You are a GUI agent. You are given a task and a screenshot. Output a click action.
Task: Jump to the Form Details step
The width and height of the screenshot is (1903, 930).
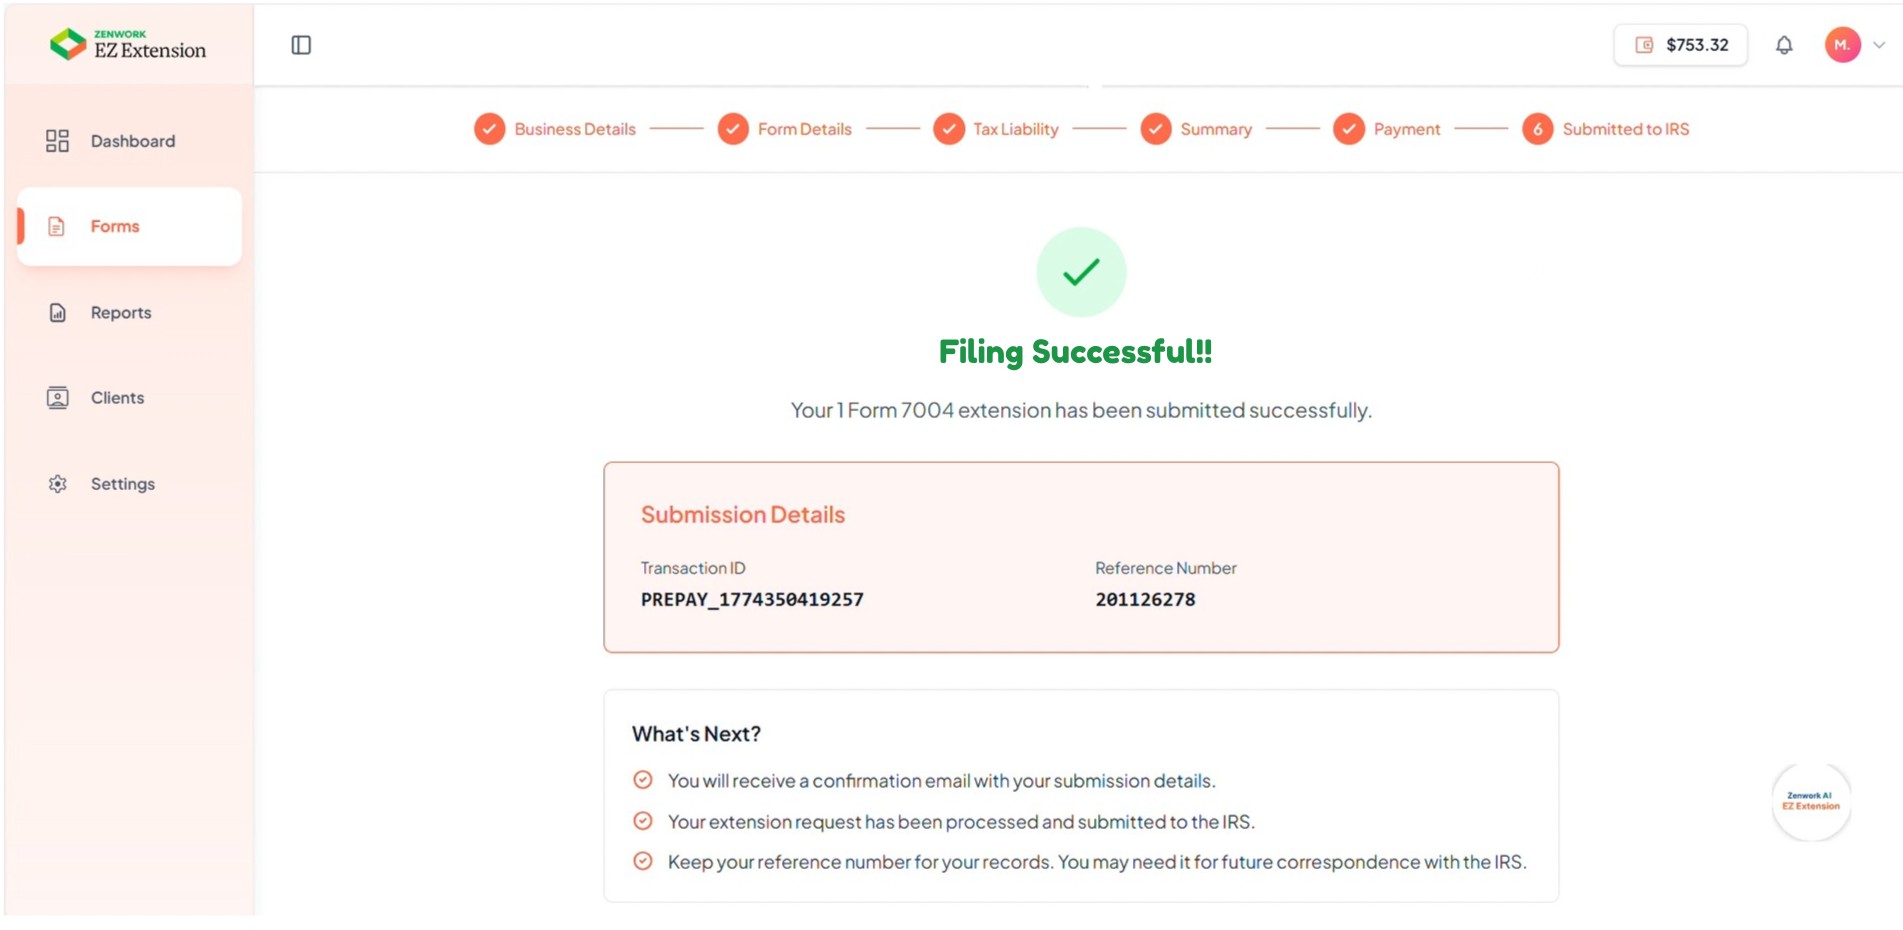803,129
